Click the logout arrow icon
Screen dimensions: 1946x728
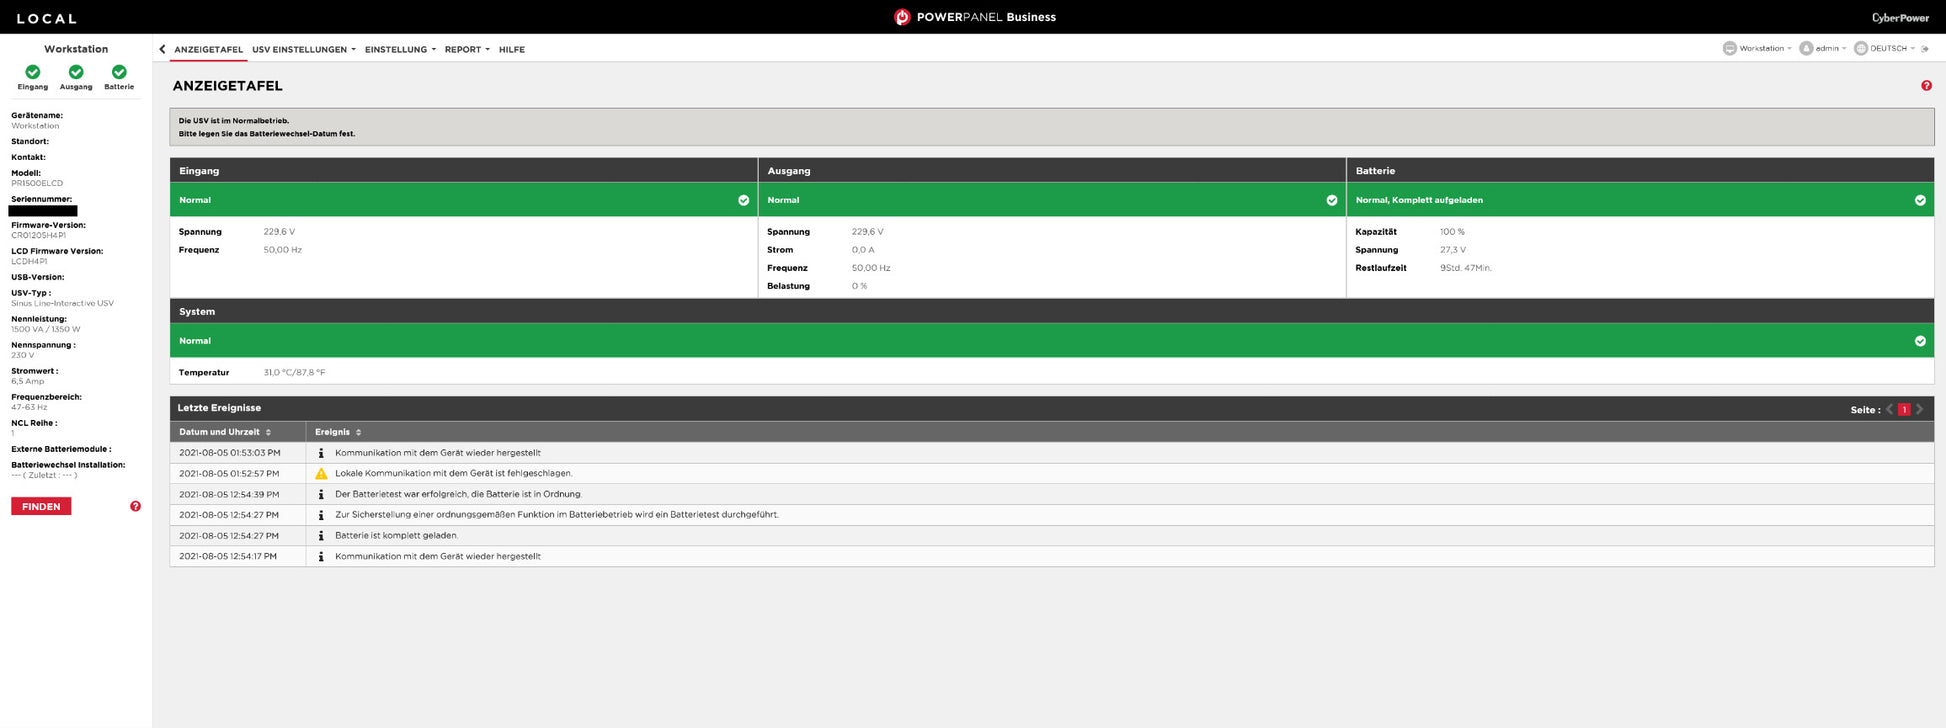[x=1925, y=49]
